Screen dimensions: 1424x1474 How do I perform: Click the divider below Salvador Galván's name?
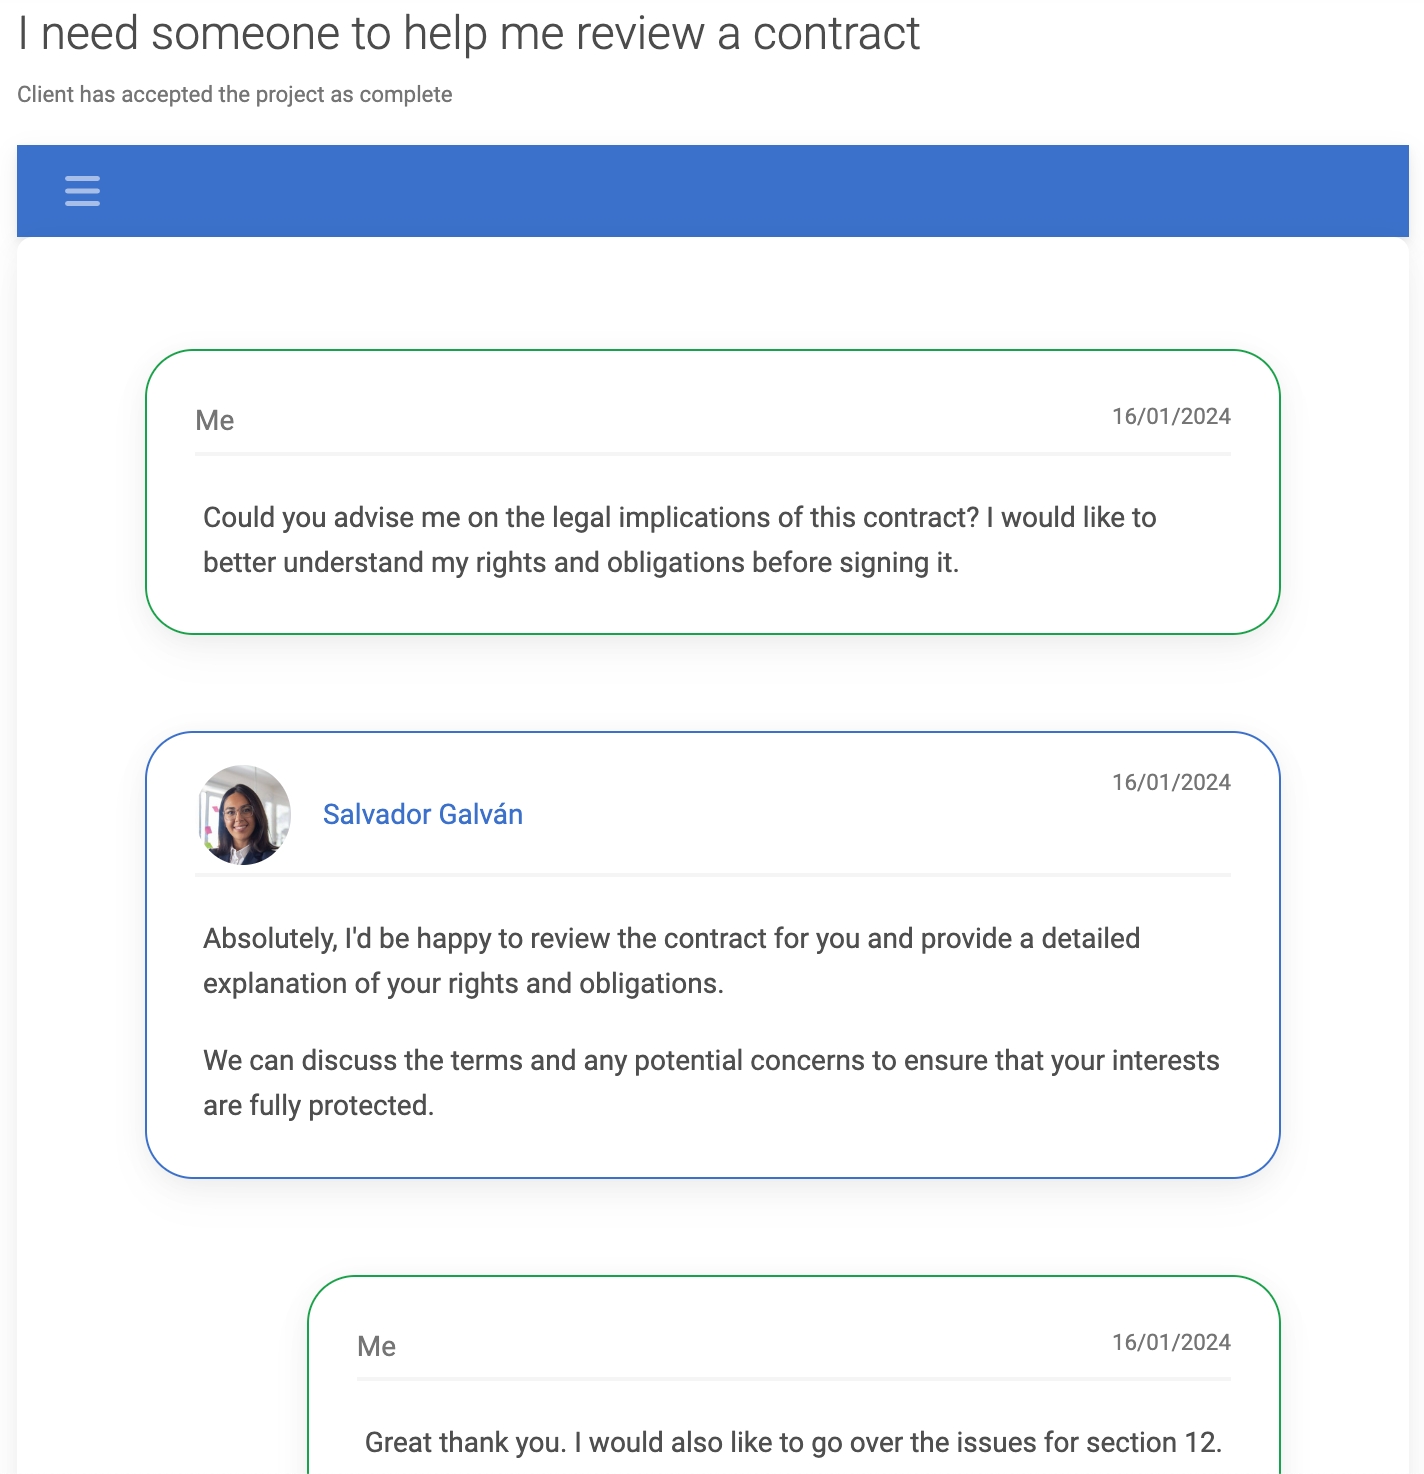712,875
